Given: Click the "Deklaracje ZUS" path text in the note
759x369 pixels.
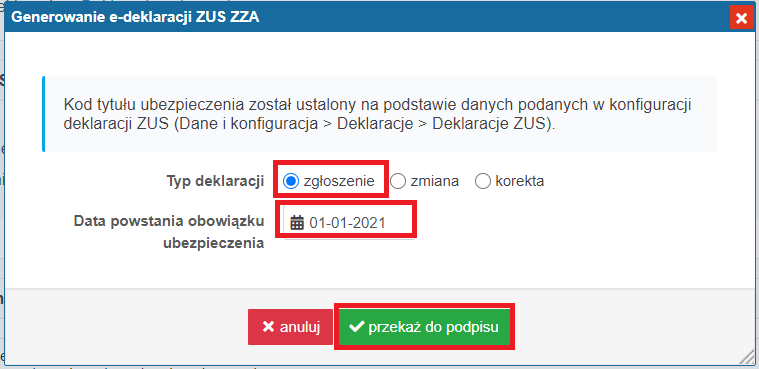Looking at the screenshot, I should (x=492, y=123).
